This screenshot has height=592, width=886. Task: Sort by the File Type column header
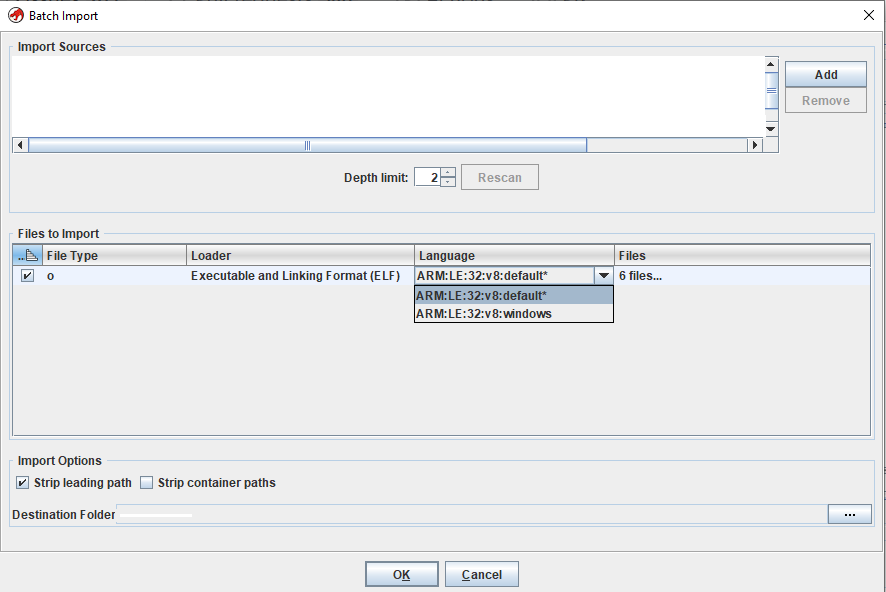click(115, 255)
